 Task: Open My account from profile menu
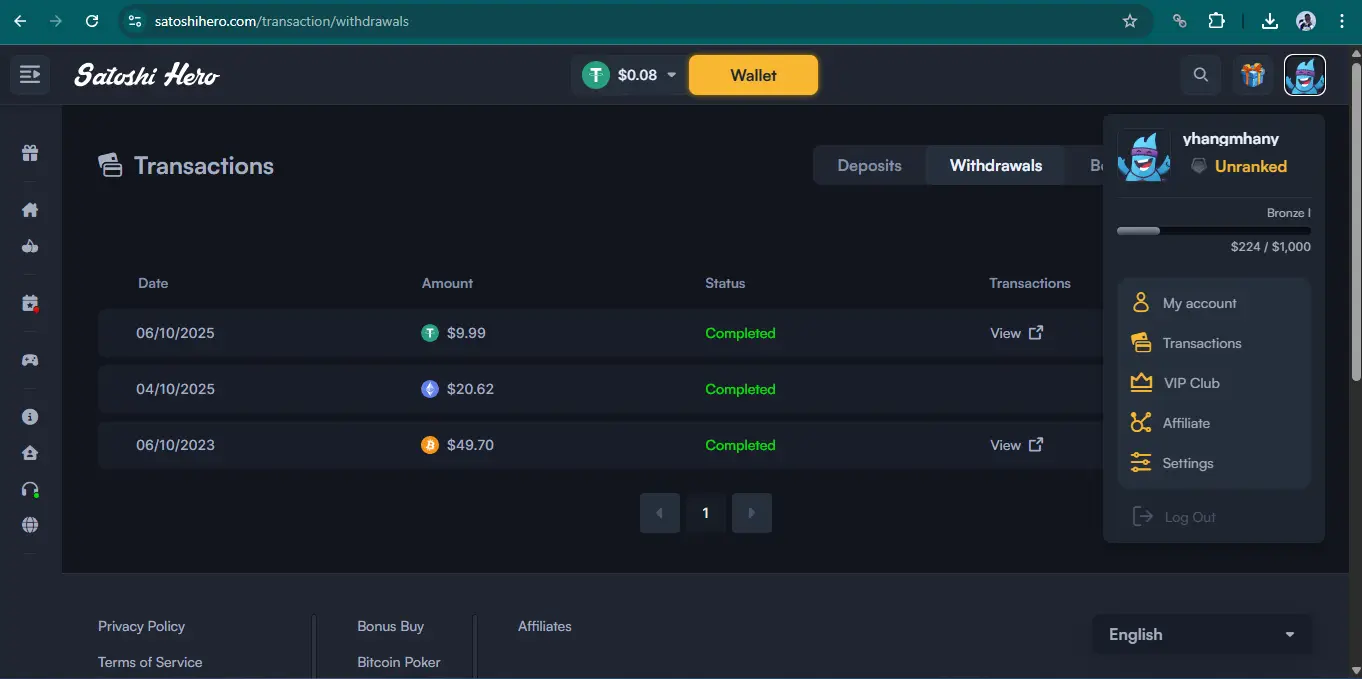(x=1199, y=303)
